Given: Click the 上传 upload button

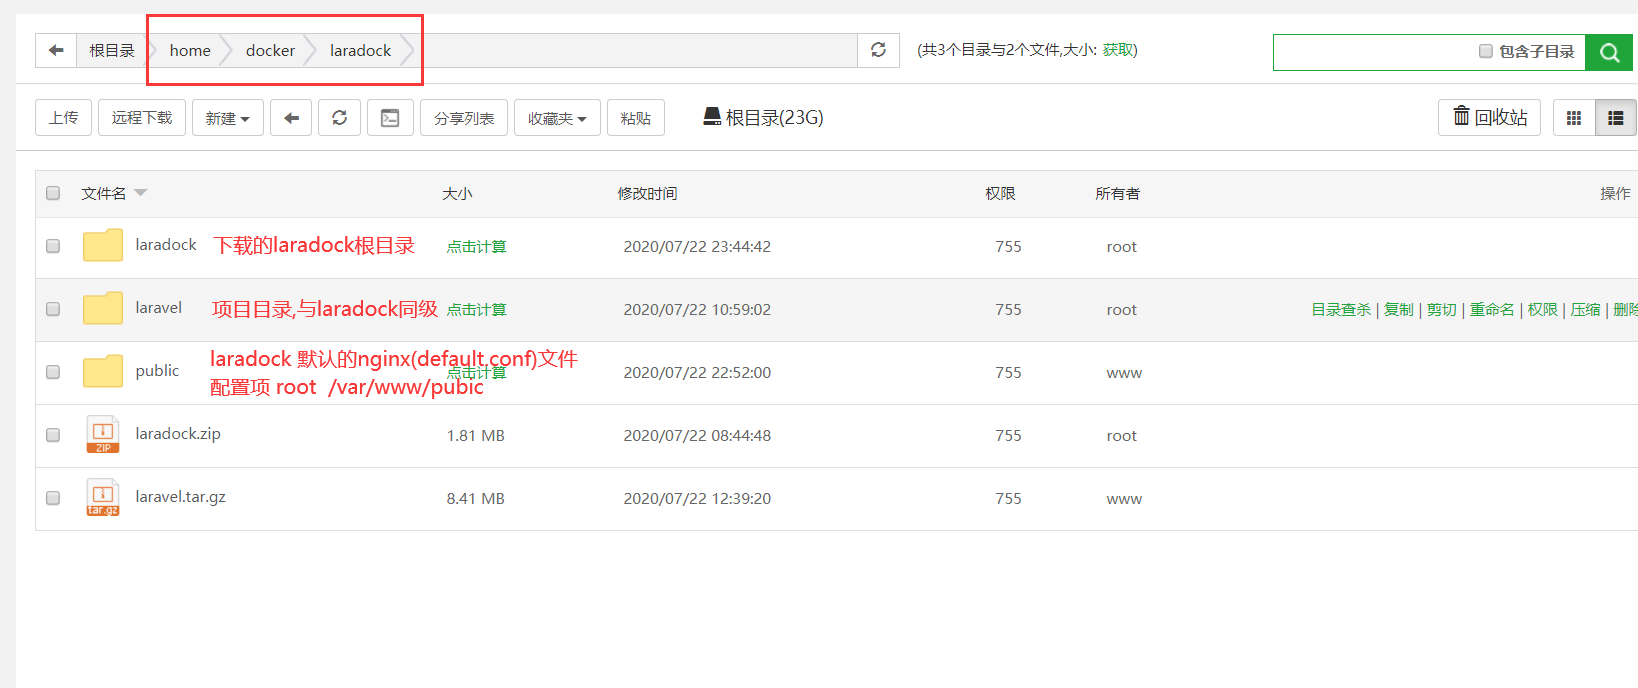Looking at the screenshot, I should coord(63,118).
